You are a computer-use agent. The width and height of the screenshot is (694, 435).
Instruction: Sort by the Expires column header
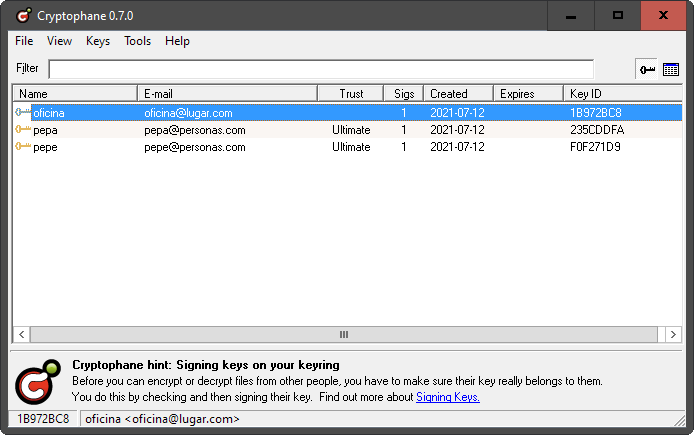click(528, 94)
